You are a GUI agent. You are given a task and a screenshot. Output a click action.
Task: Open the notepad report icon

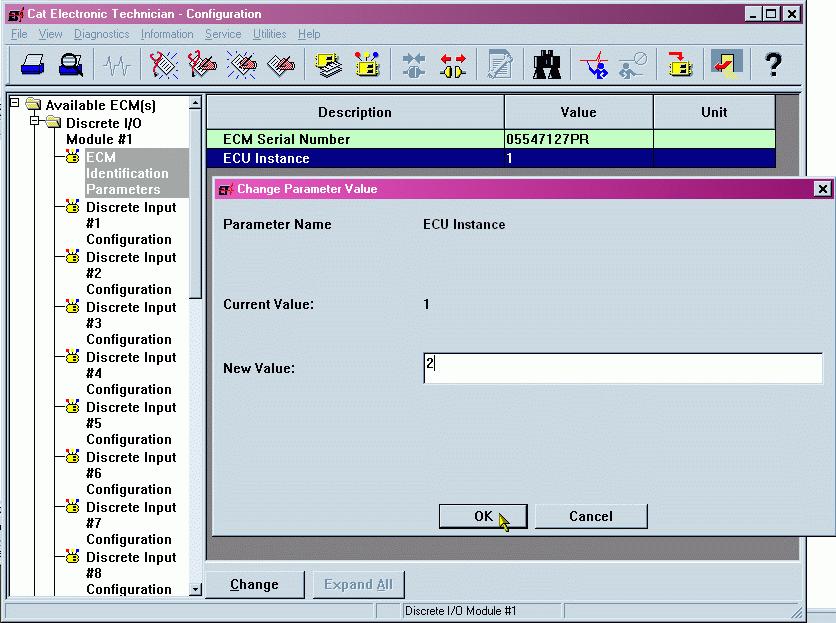point(500,65)
